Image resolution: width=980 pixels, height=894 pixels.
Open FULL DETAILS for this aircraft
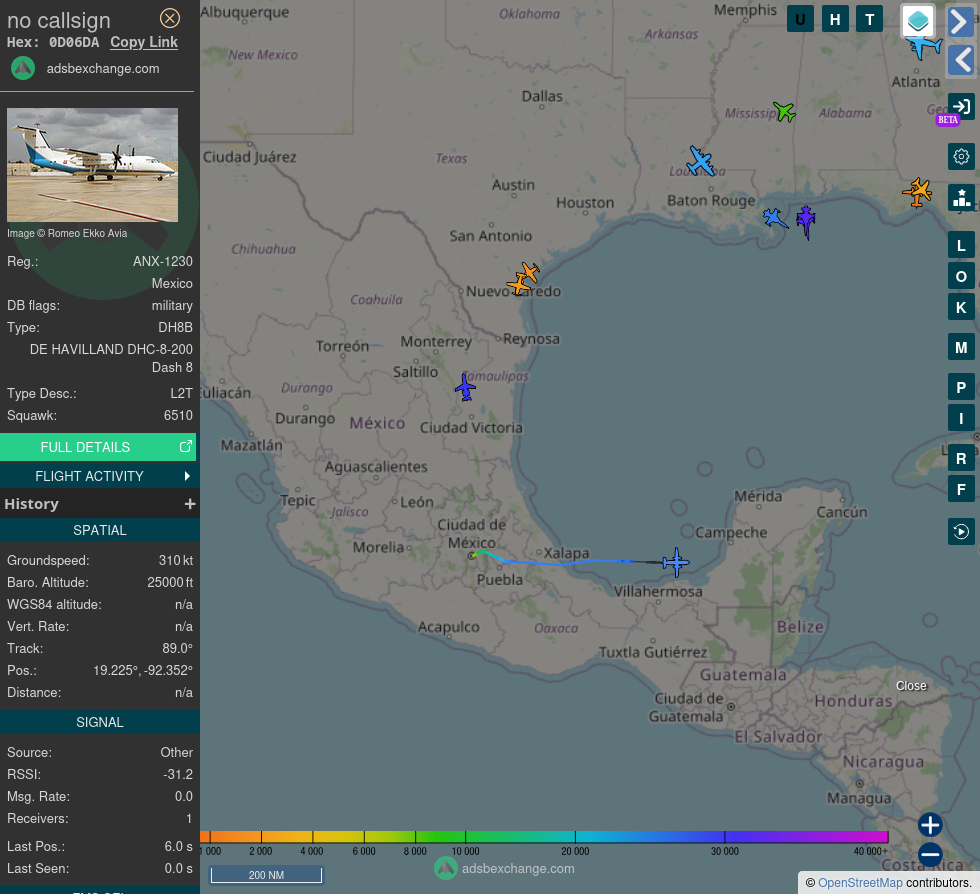click(x=98, y=447)
